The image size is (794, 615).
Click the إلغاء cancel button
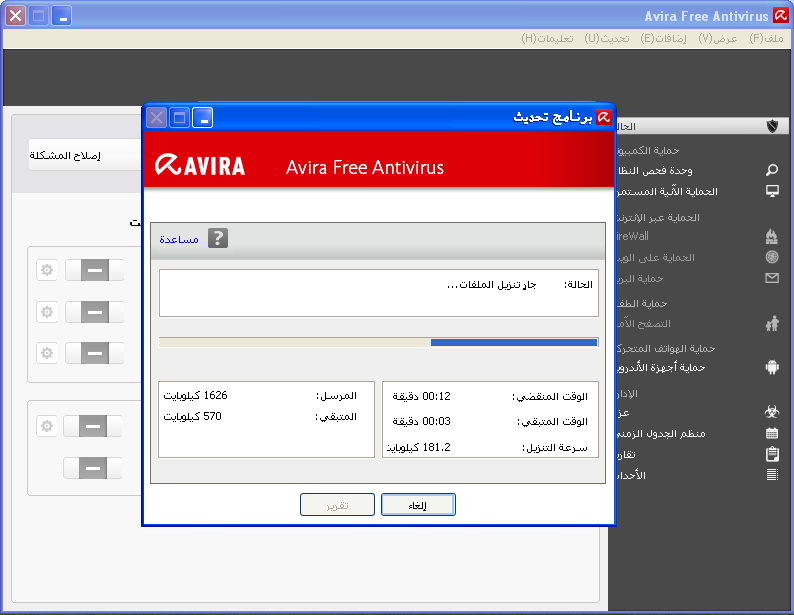click(x=418, y=505)
